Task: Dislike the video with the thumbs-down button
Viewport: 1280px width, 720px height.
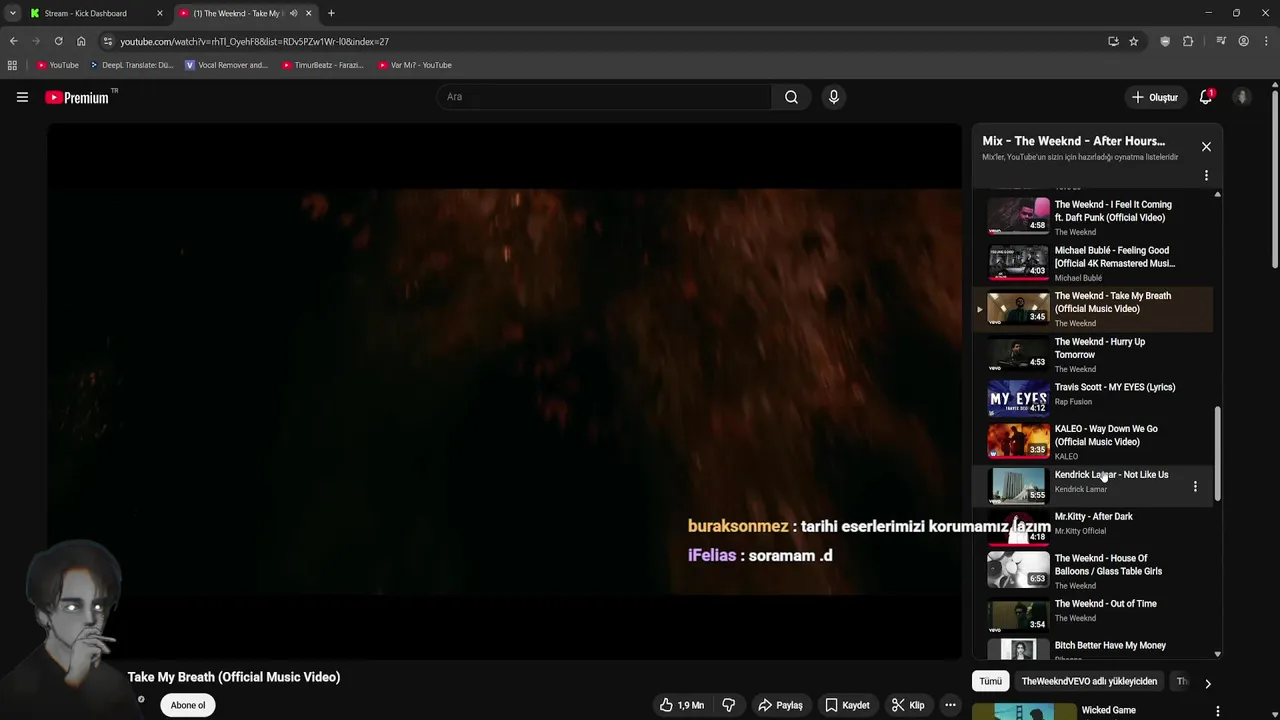Action: tap(728, 705)
